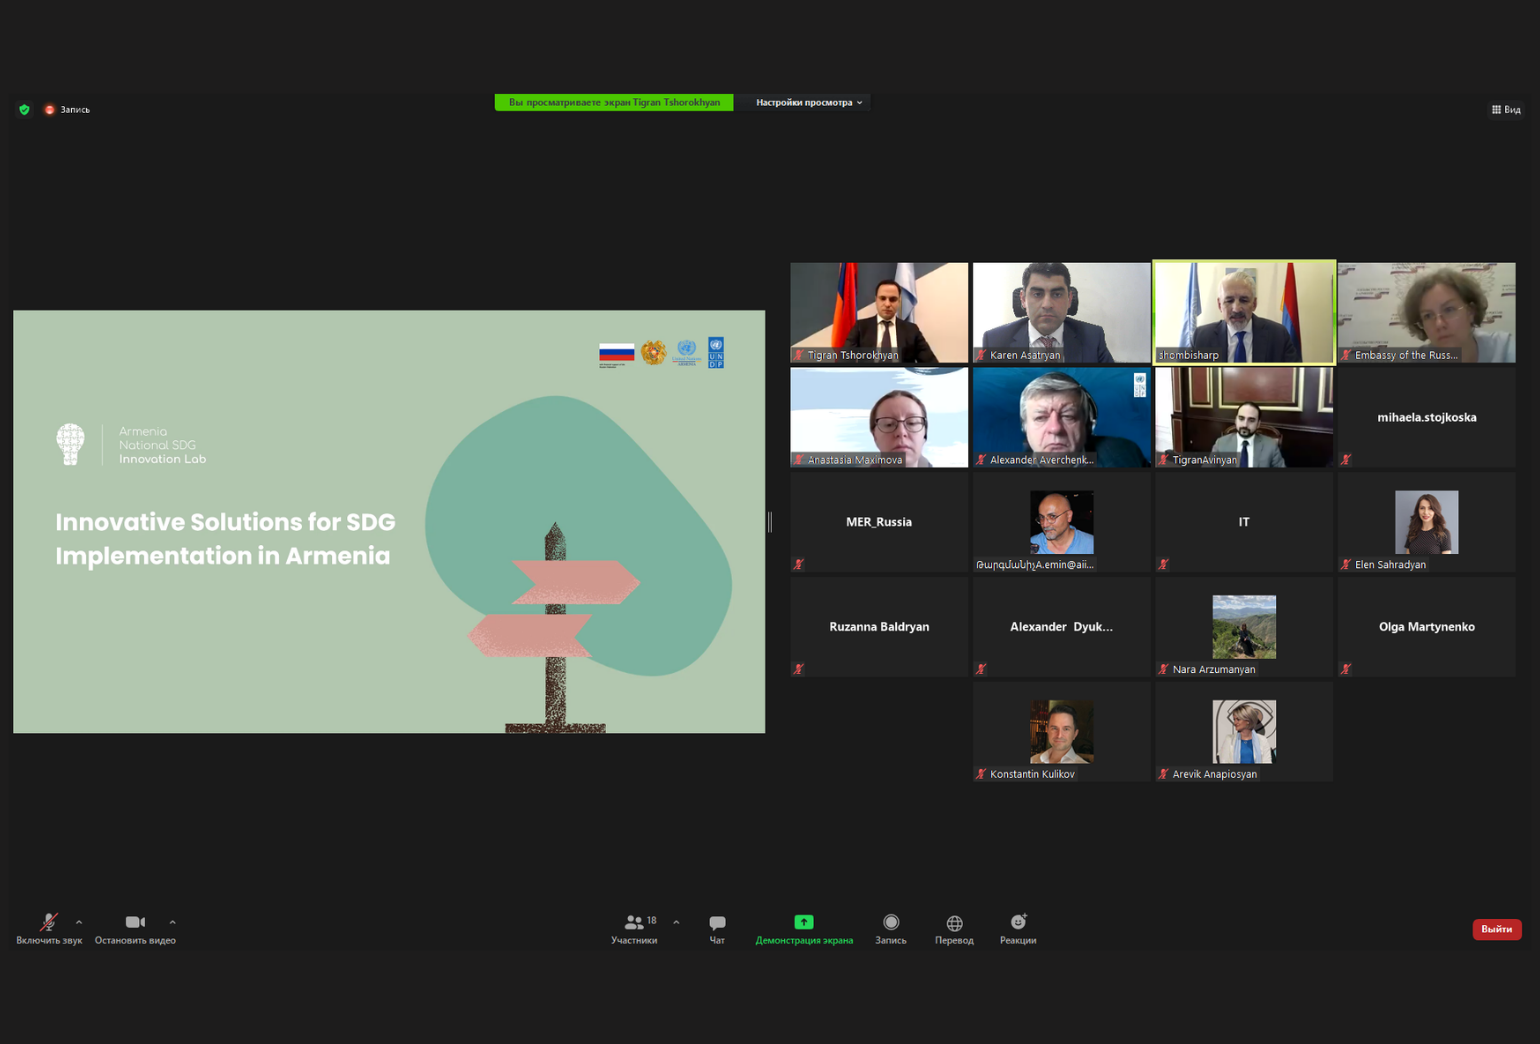The height and width of the screenshot is (1044, 1540).
Task: Expand the video options arrow next to camera
Action: [x=172, y=922]
